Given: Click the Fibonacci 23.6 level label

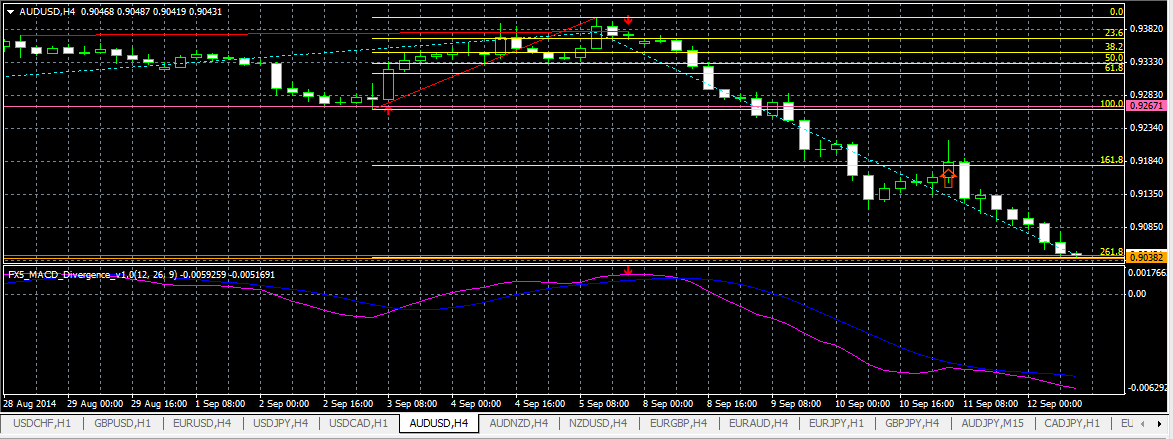Looking at the screenshot, I should [x=1114, y=33].
